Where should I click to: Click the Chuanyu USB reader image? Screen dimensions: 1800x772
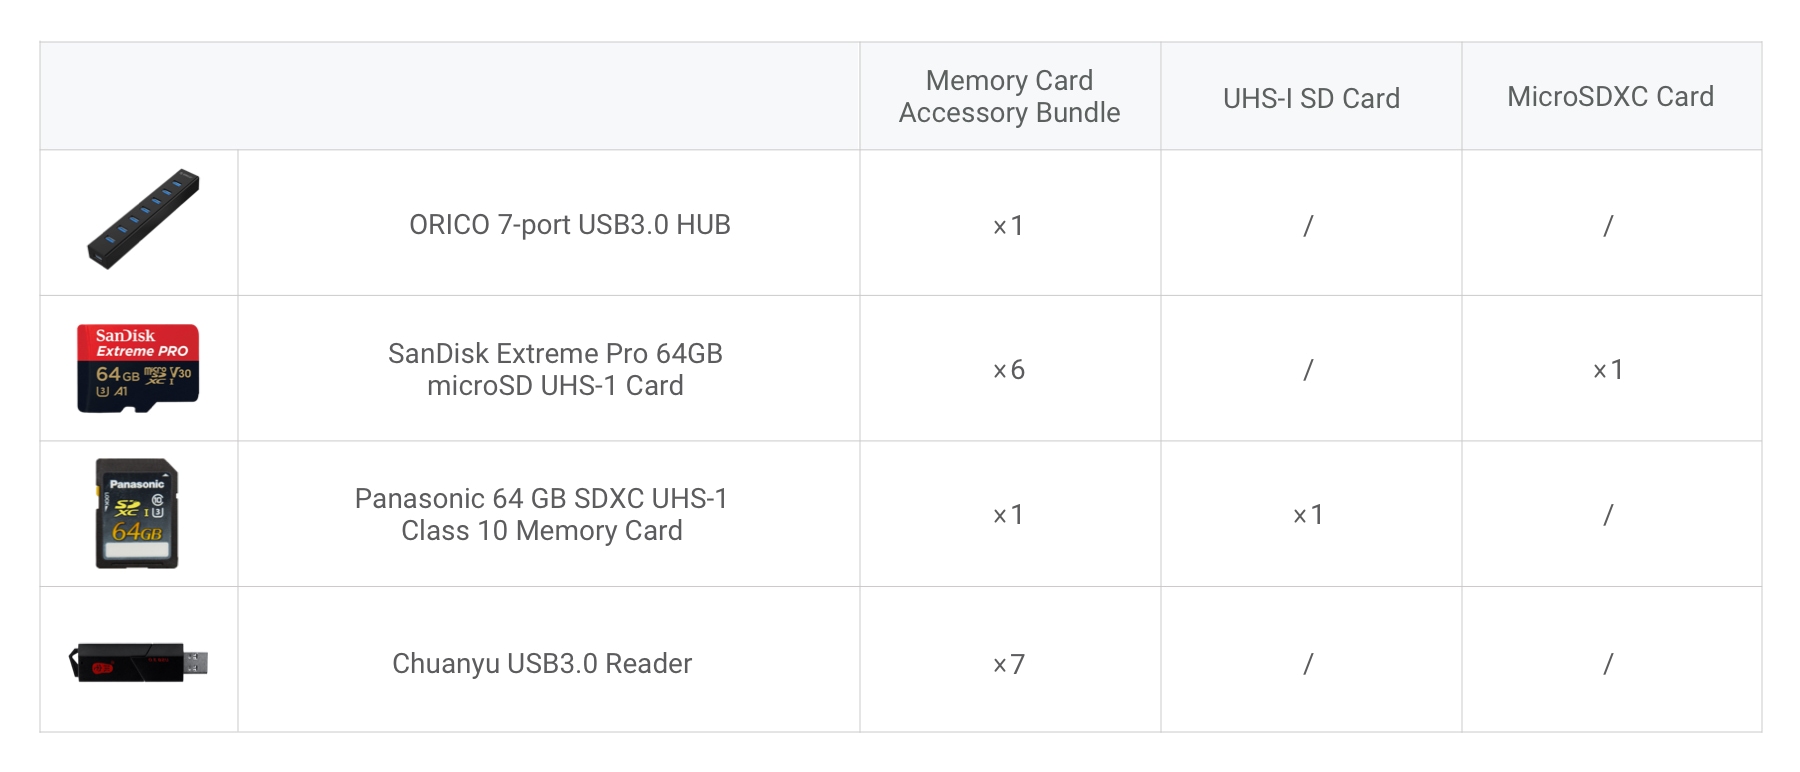138,662
